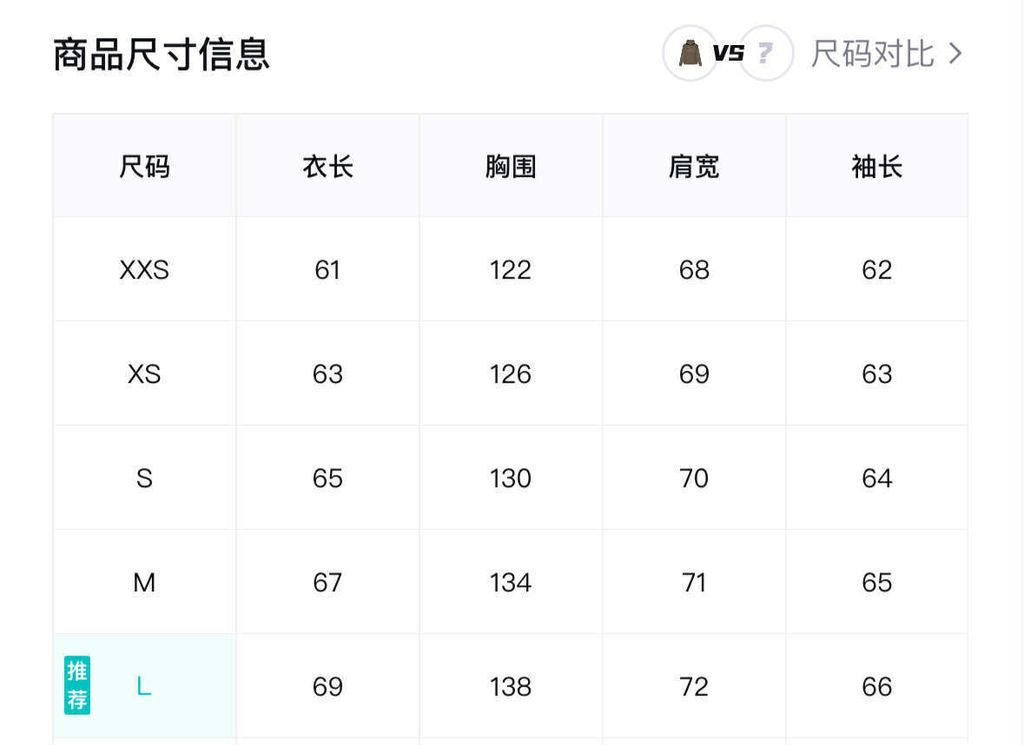The width and height of the screenshot is (1024, 745).
Task: Click the brown jacket thumbnail icon
Action: [x=690, y=53]
